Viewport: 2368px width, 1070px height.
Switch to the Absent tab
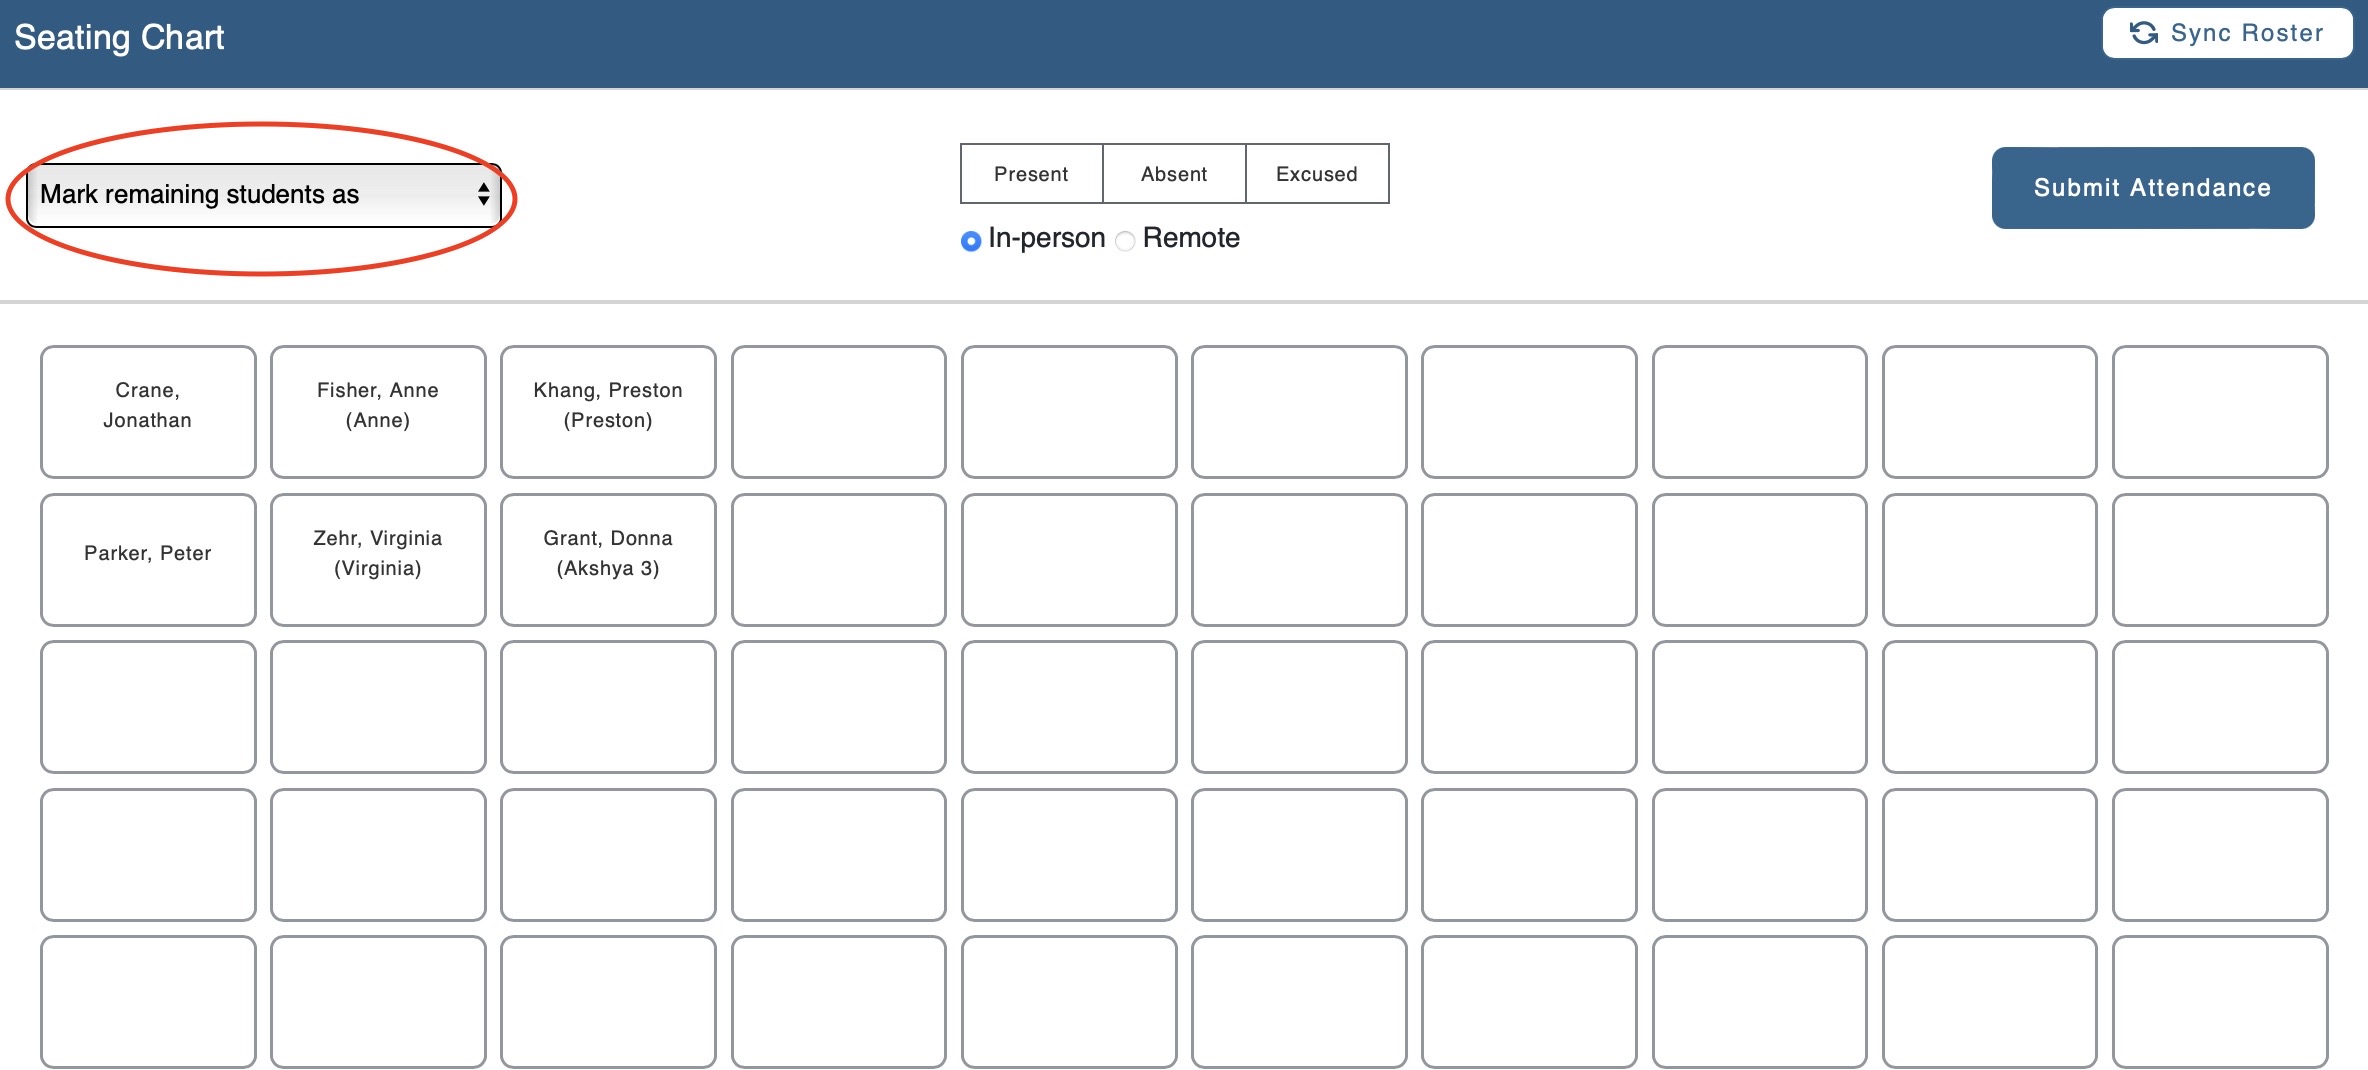tap(1173, 173)
